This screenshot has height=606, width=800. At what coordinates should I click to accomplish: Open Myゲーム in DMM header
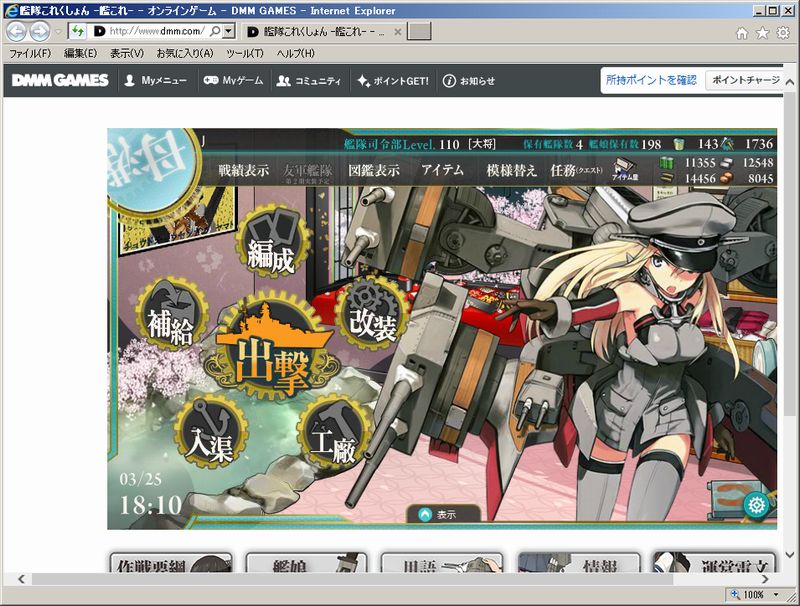tap(233, 81)
